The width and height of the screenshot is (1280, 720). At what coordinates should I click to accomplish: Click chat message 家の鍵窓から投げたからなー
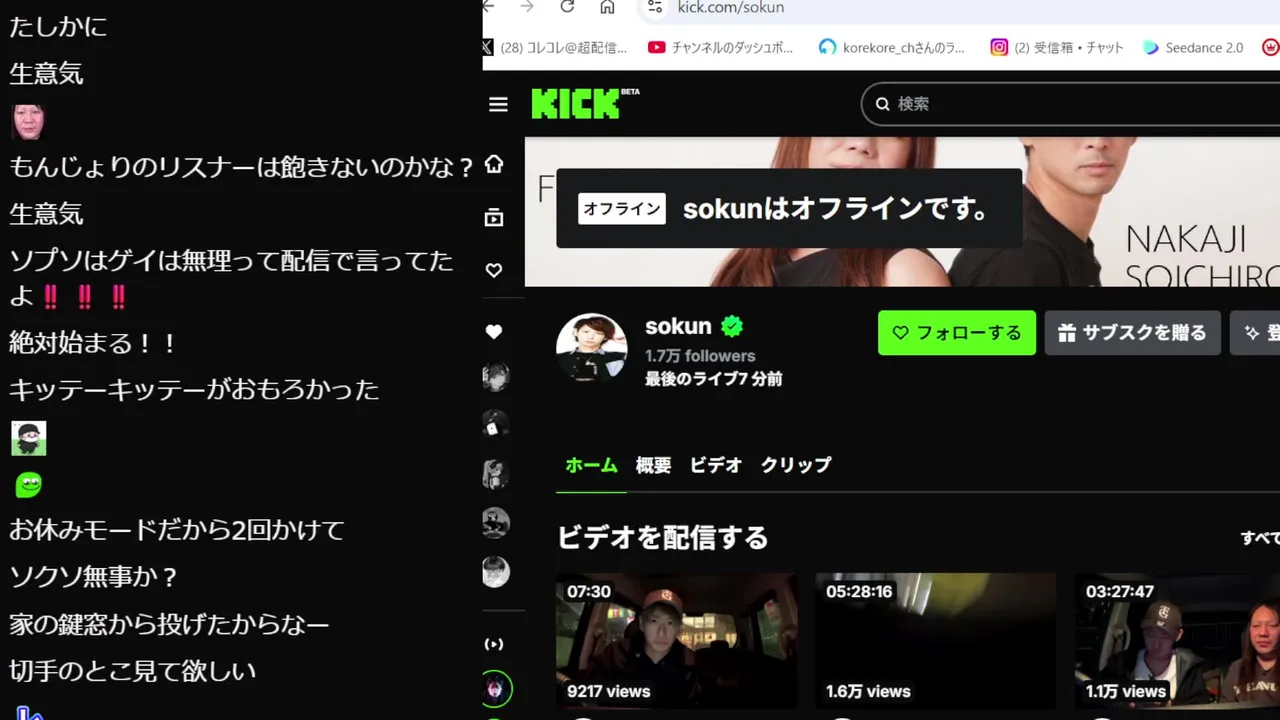point(169,625)
